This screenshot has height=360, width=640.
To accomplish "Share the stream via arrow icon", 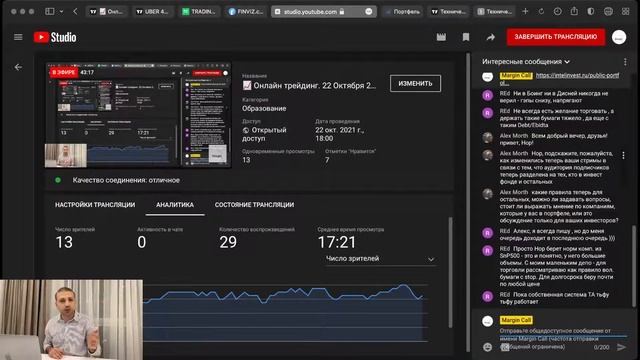I will (x=491, y=37).
